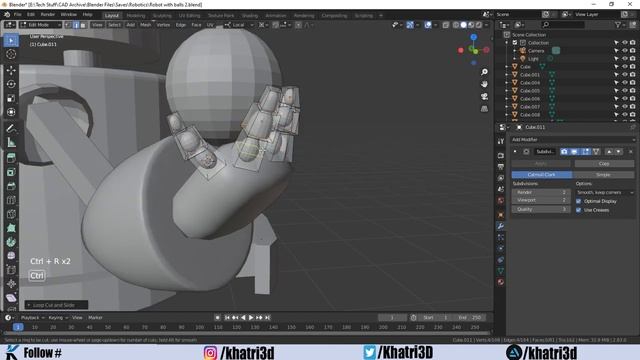The height and width of the screenshot is (360, 640).
Task: Open the shading options dropdown arrow
Action: click(487, 25)
